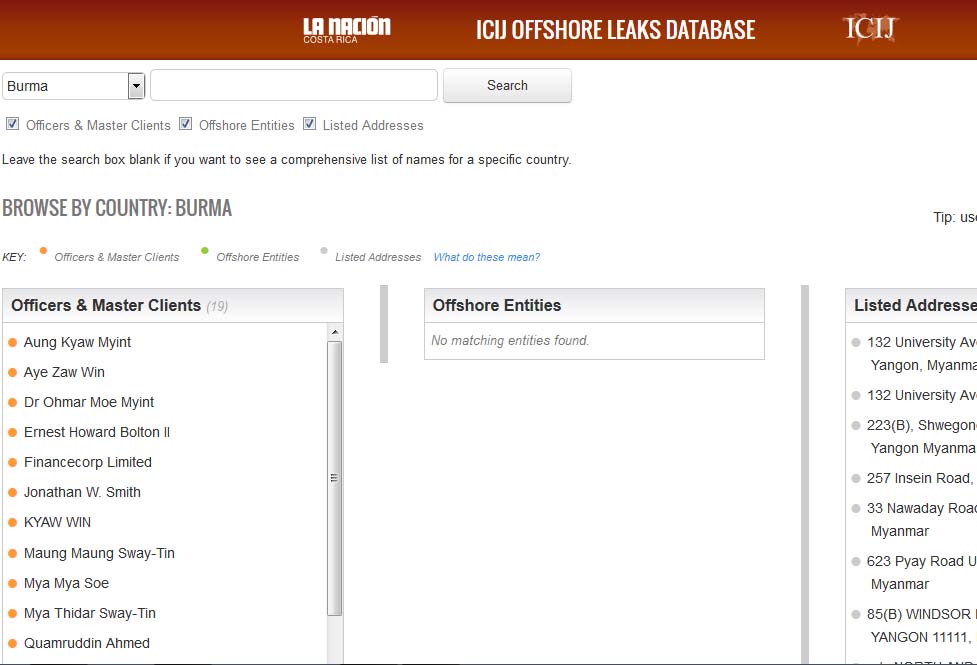The image size is (977, 665).
Task: Click the ICIJ logo in the header
Action: pyautogui.click(x=870, y=28)
